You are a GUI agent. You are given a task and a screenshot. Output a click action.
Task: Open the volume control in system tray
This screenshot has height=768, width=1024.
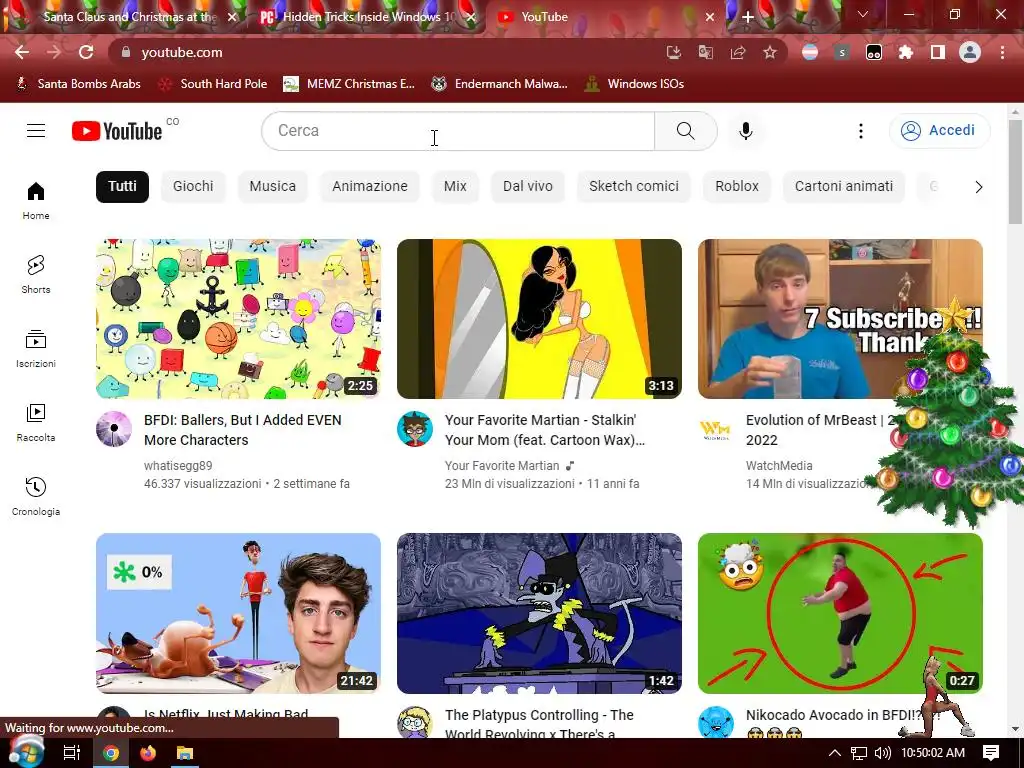pos(882,753)
